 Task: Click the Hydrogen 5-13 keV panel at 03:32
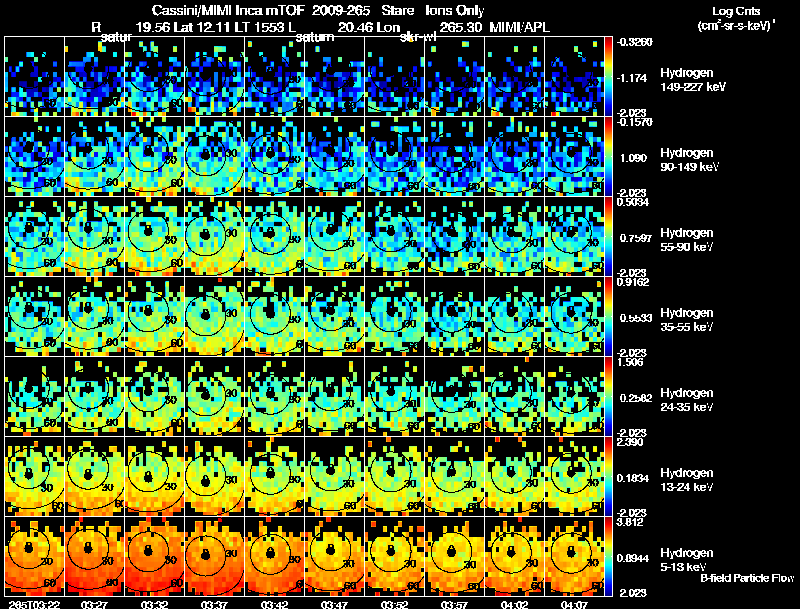pos(155,556)
